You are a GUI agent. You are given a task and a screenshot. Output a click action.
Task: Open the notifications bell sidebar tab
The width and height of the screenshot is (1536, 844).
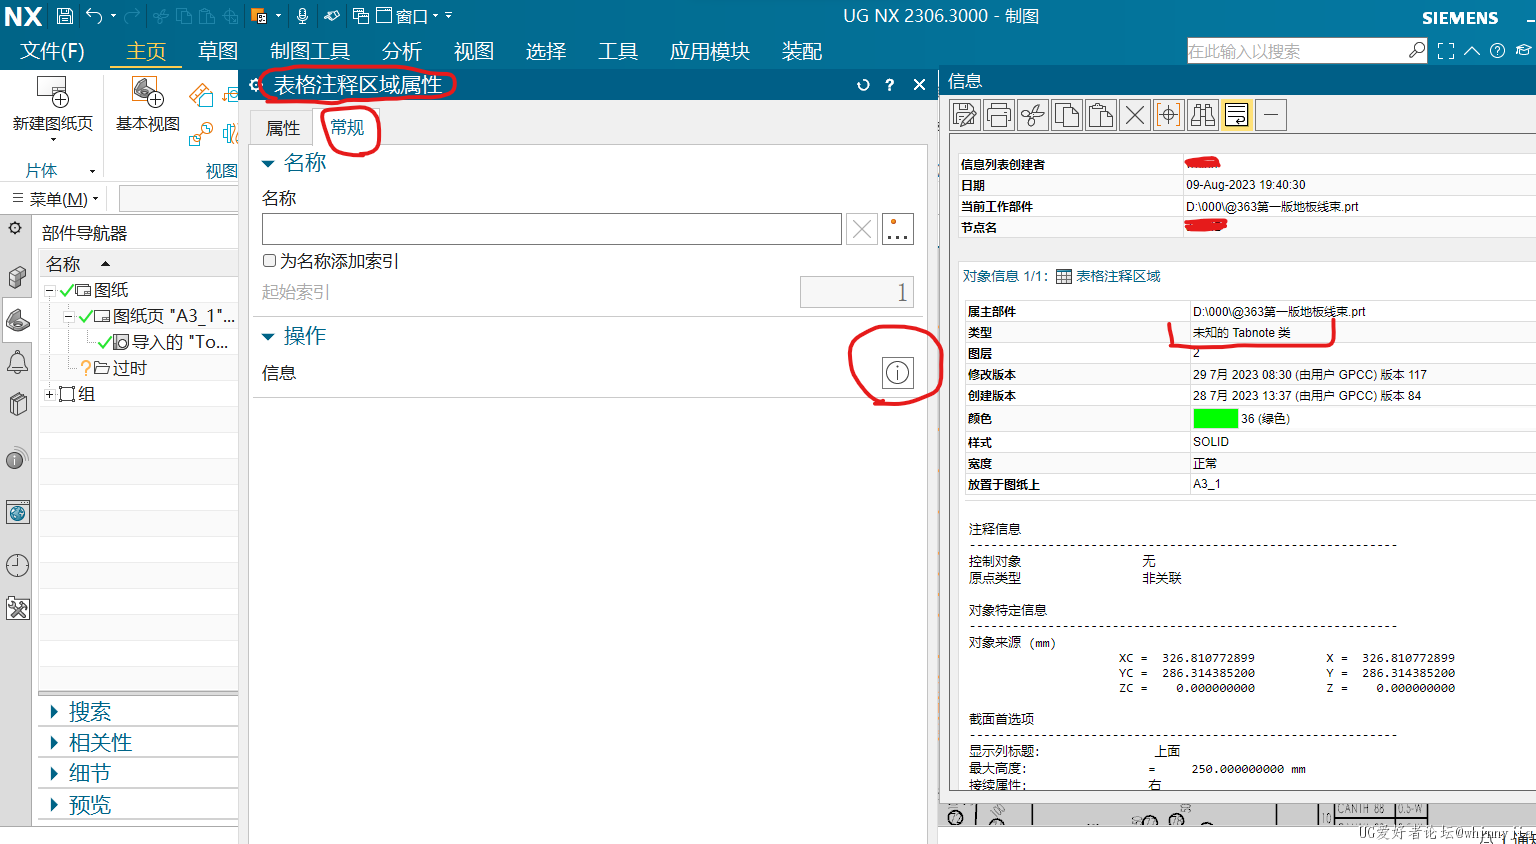pyautogui.click(x=17, y=362)
